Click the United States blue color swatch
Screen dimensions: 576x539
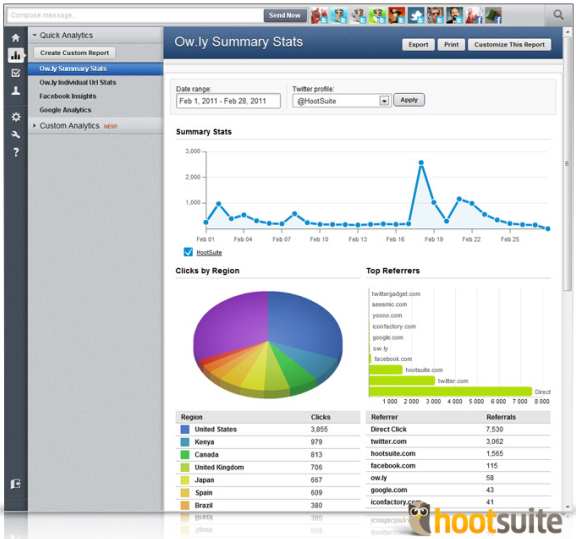185,429
